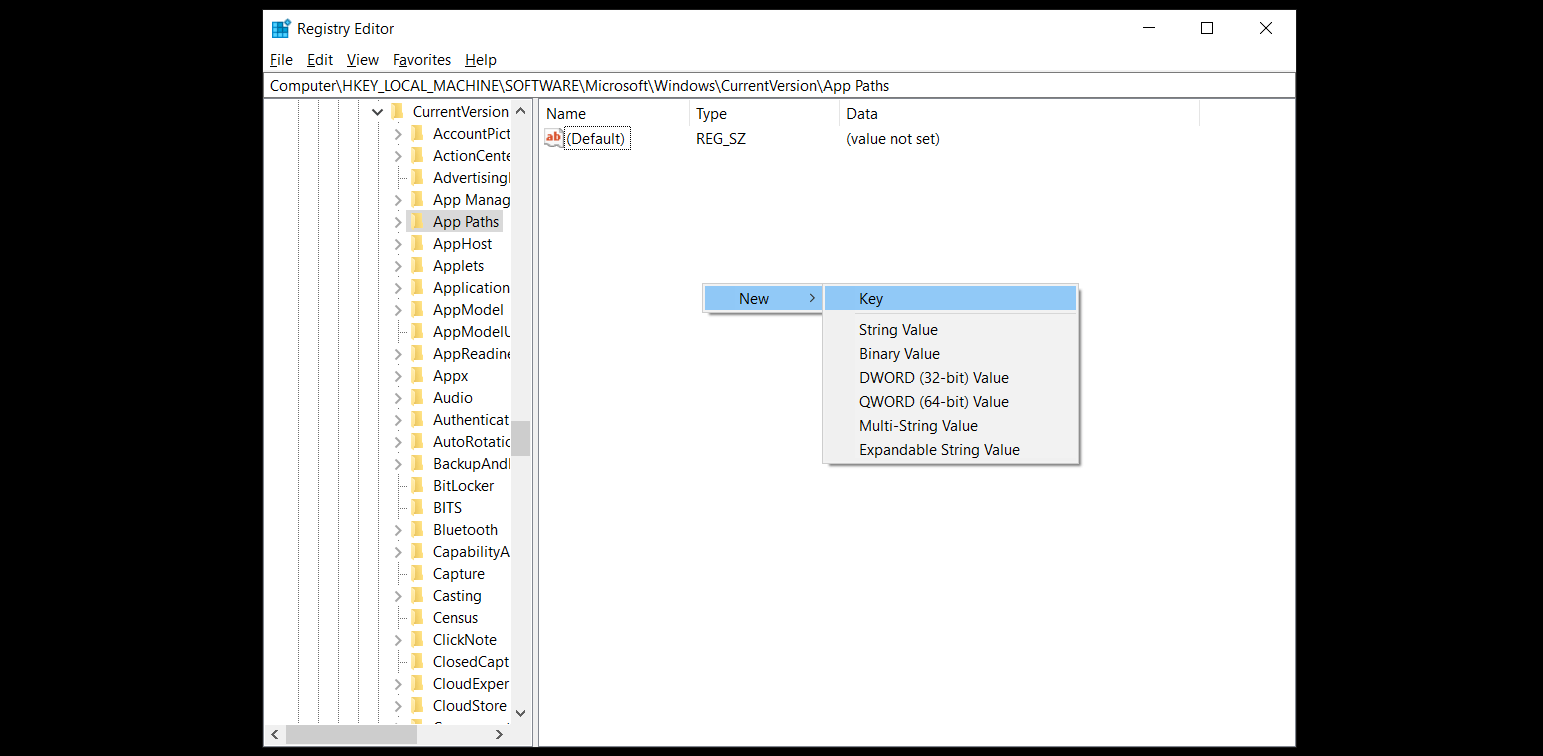Image resolution: width=1543 pixels, height=756 pixels.
Task: Expand the Bluetooth key arrow
Action: coord(398,530)
